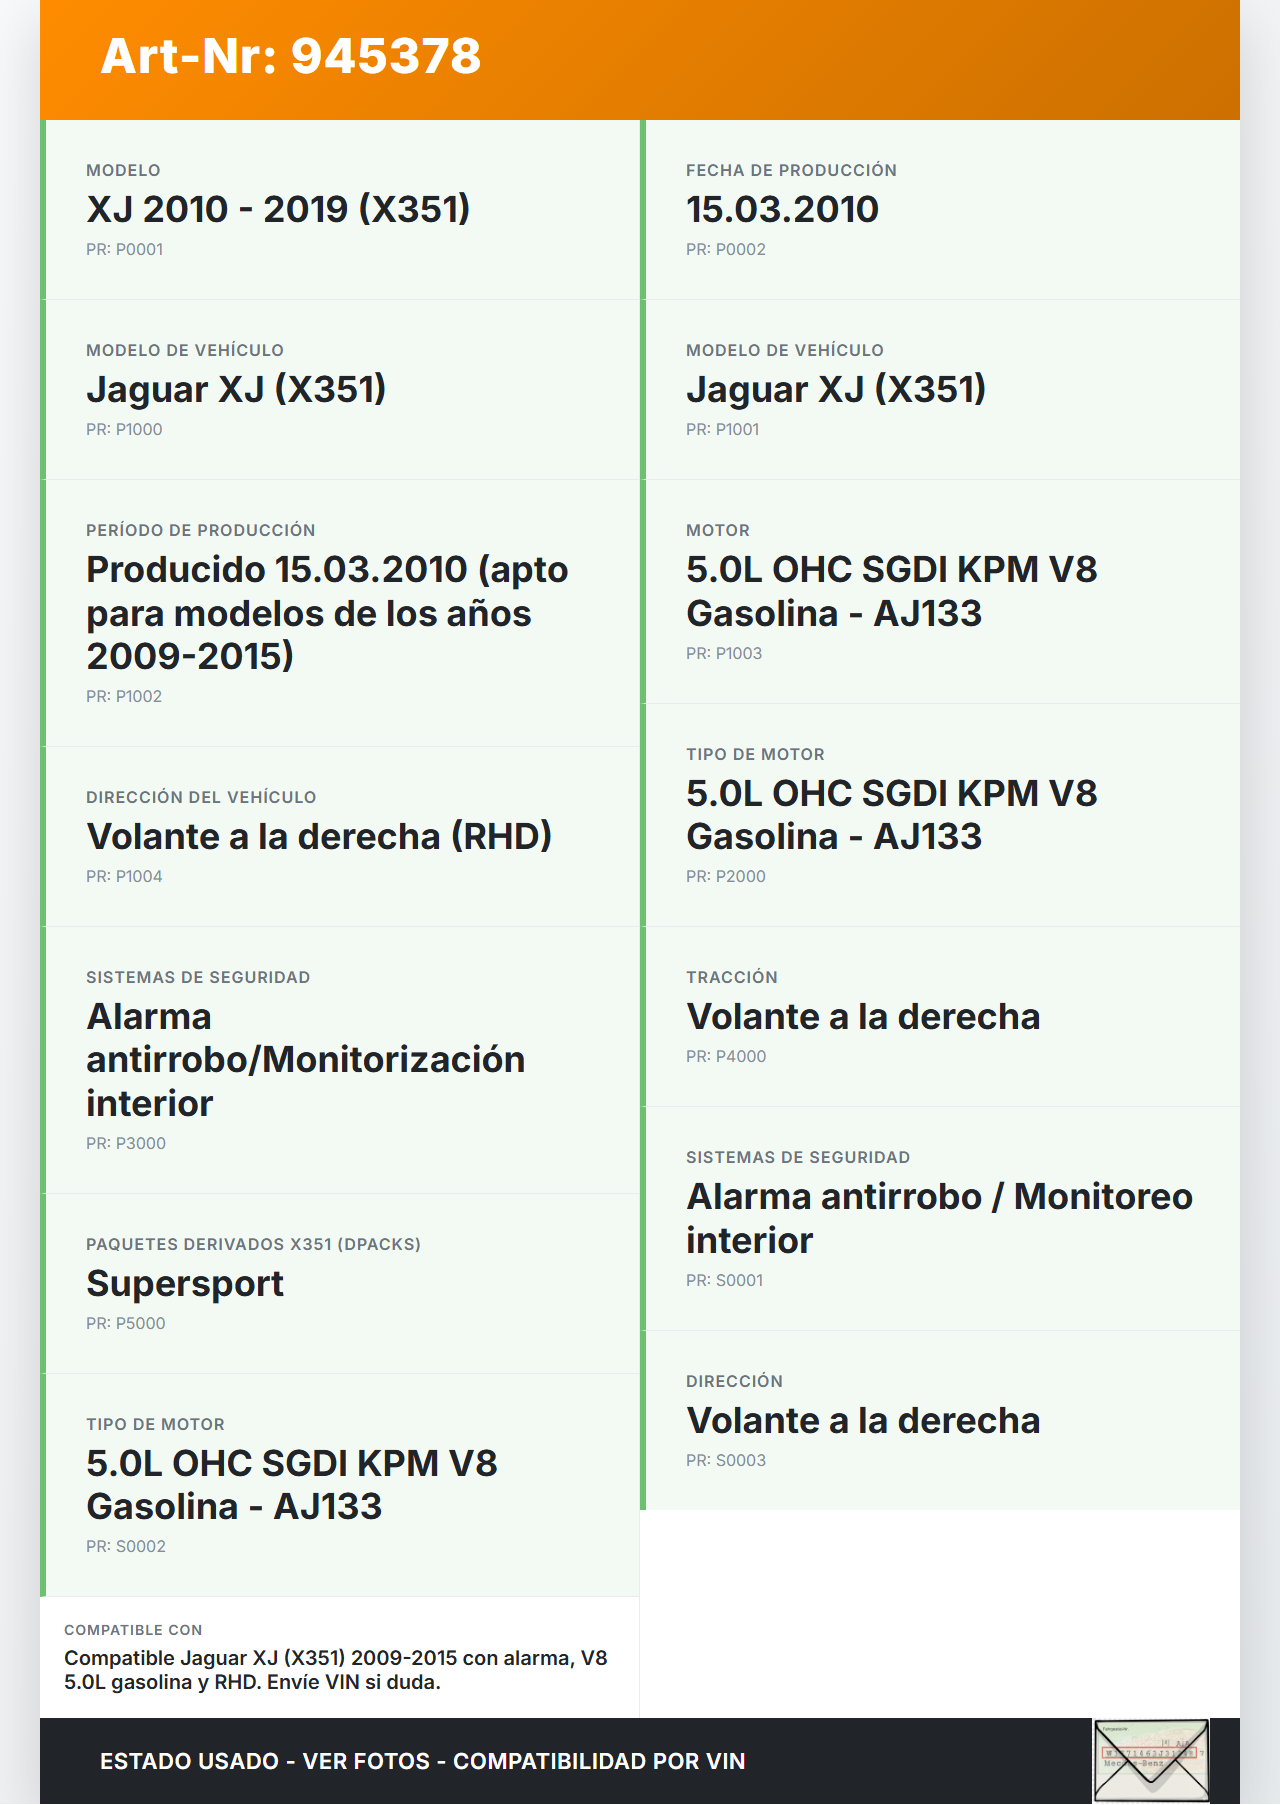Click the 'Producido 15.03.2010' production period text
The height and width of the screenshot is (1805, 1280).
point(327,612)
